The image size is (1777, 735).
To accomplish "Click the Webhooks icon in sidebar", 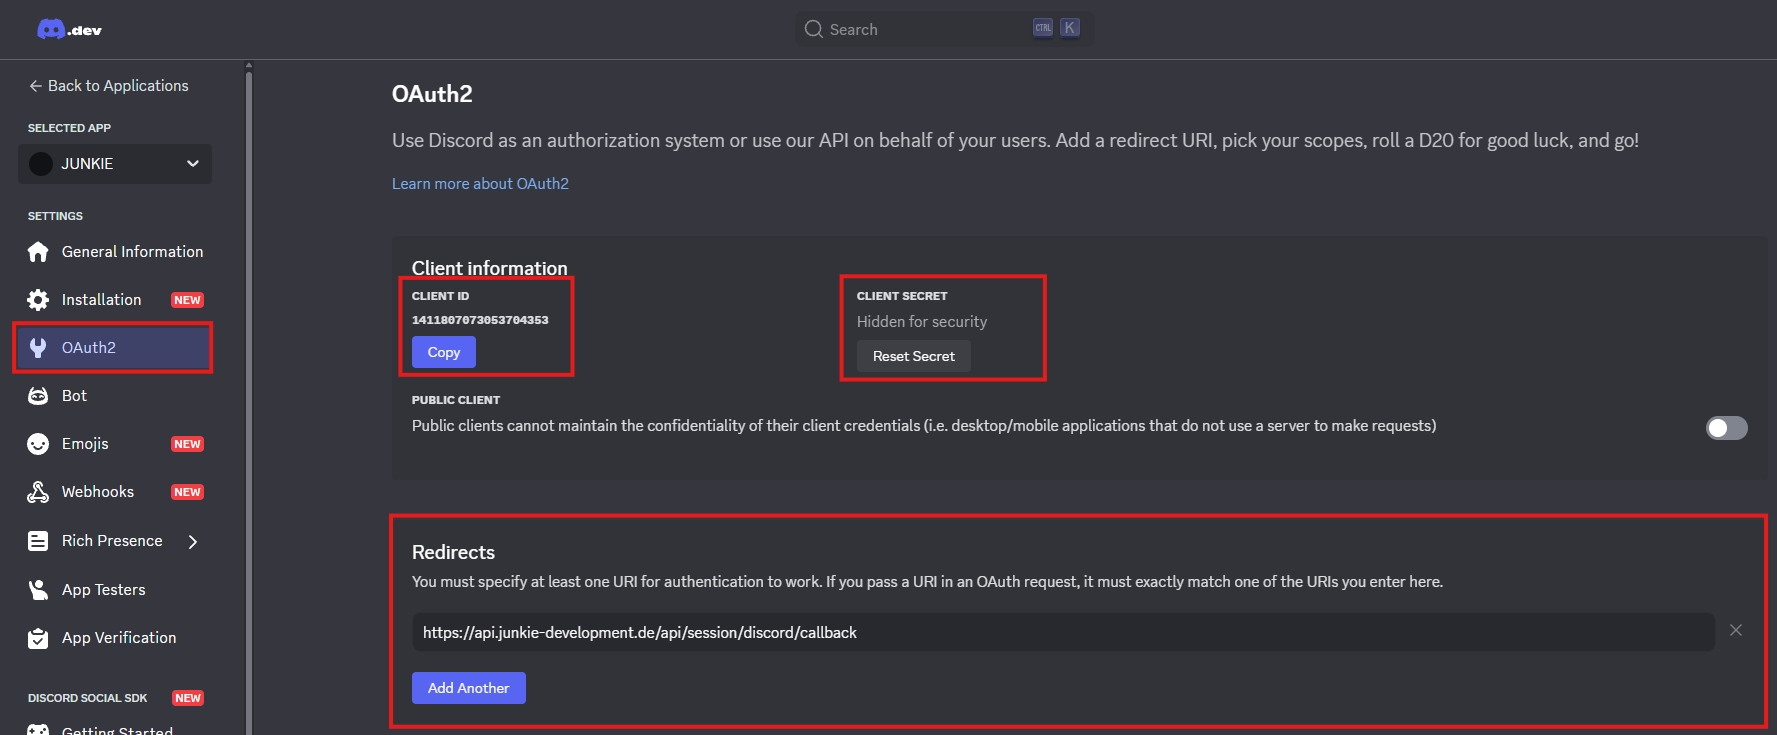I will 38,492.
